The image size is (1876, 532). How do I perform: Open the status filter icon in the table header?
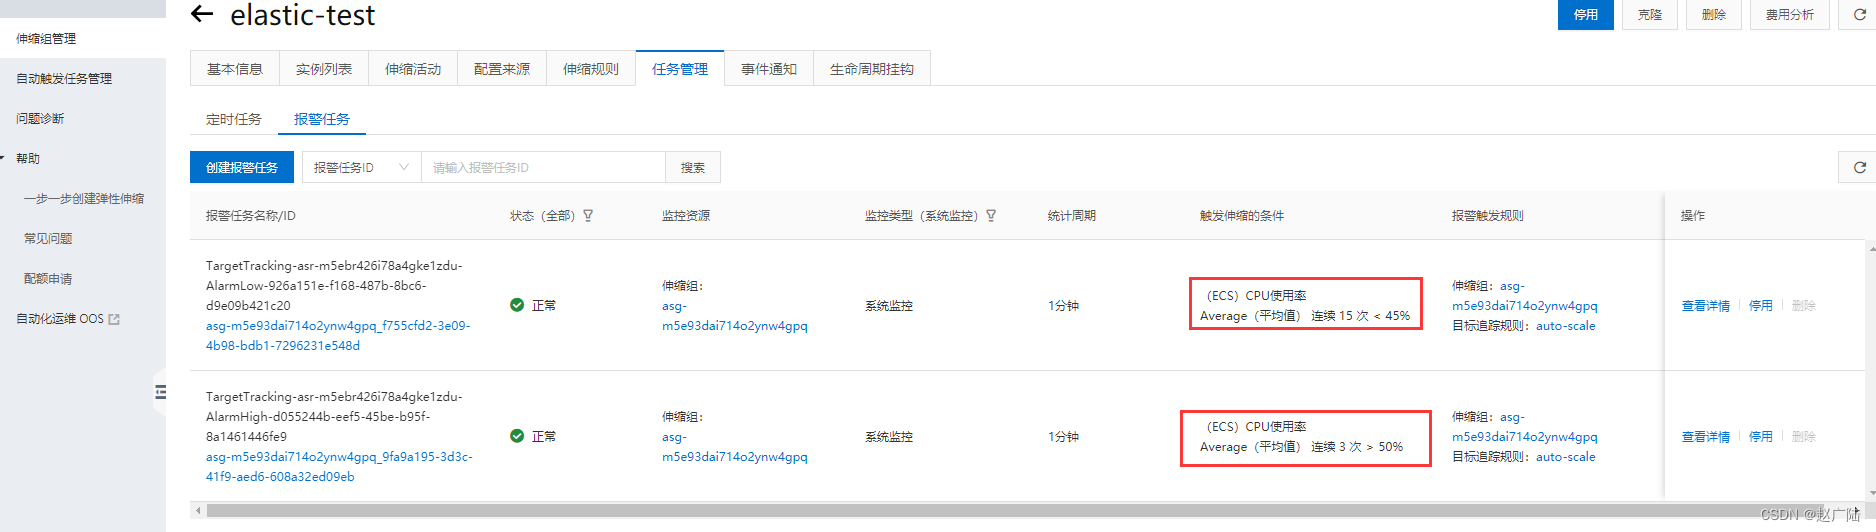tap(588, 216)
